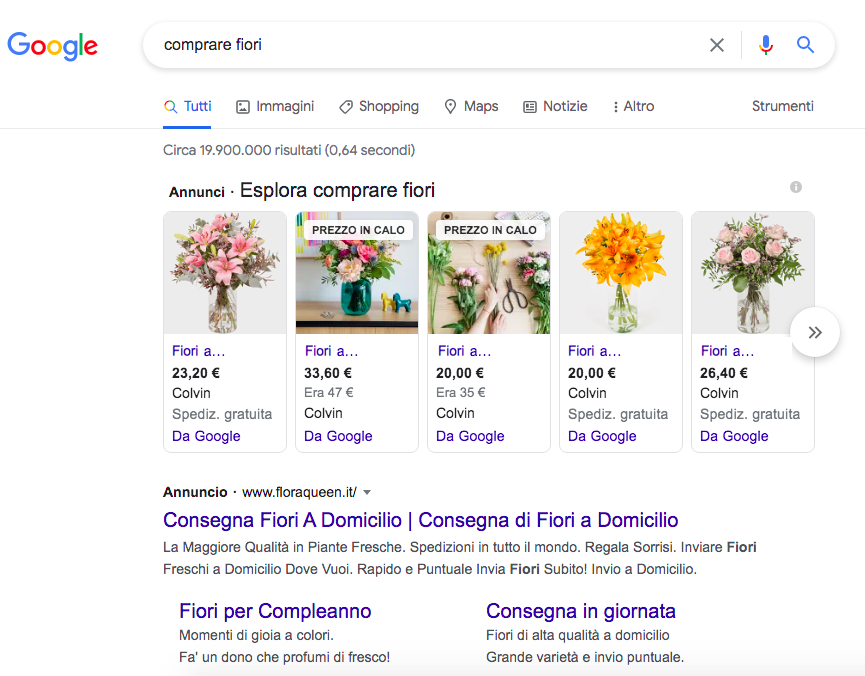Click "Da Google" link under the 33,60 € product
Screen dimensions: 865x676
click(x=338, y=436)
